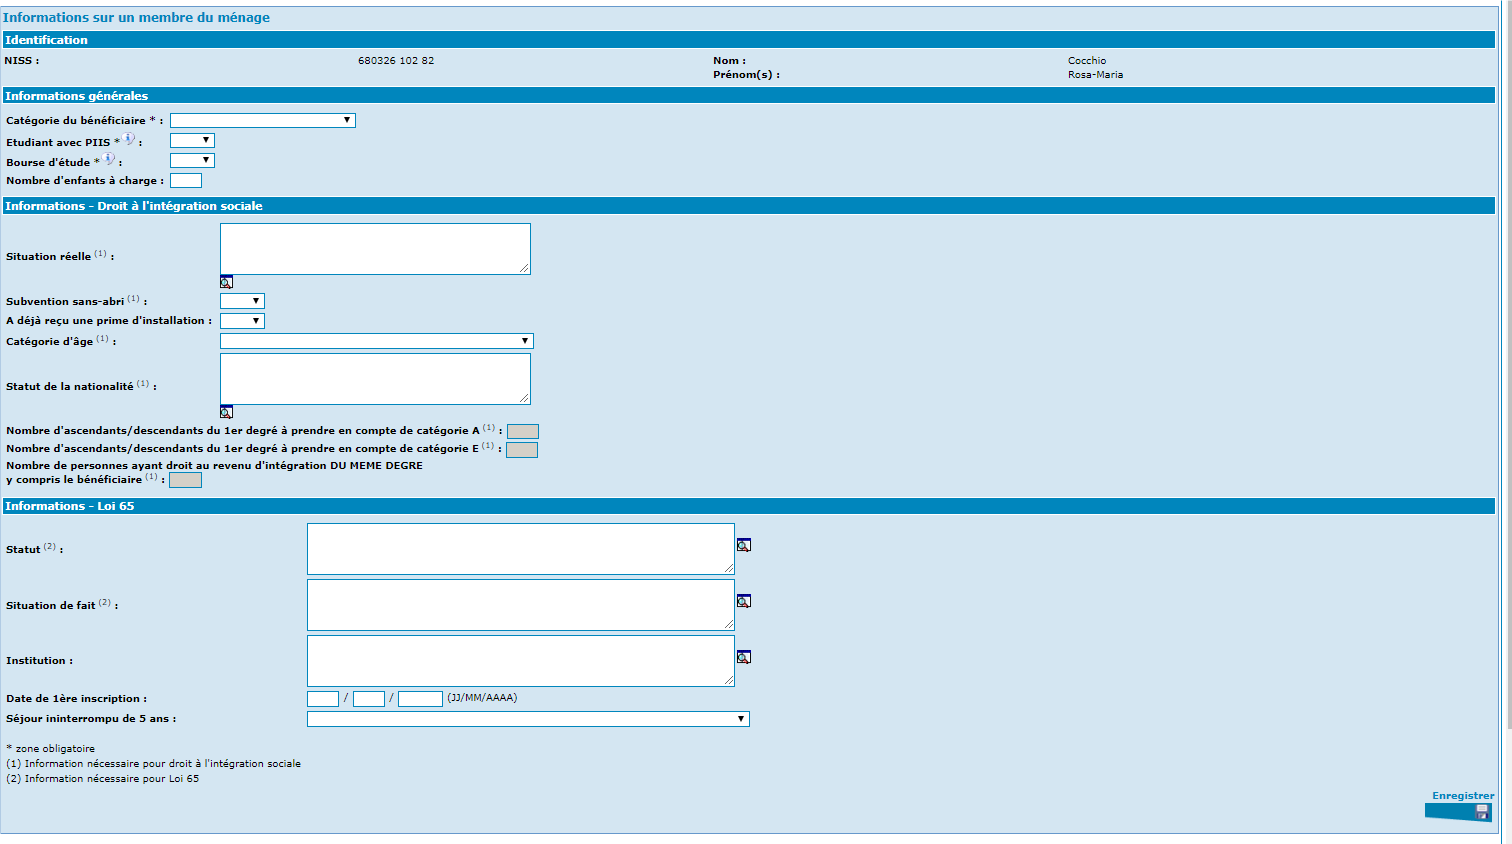Click footnote (2) about Loi 65

[x=102, y=779]
